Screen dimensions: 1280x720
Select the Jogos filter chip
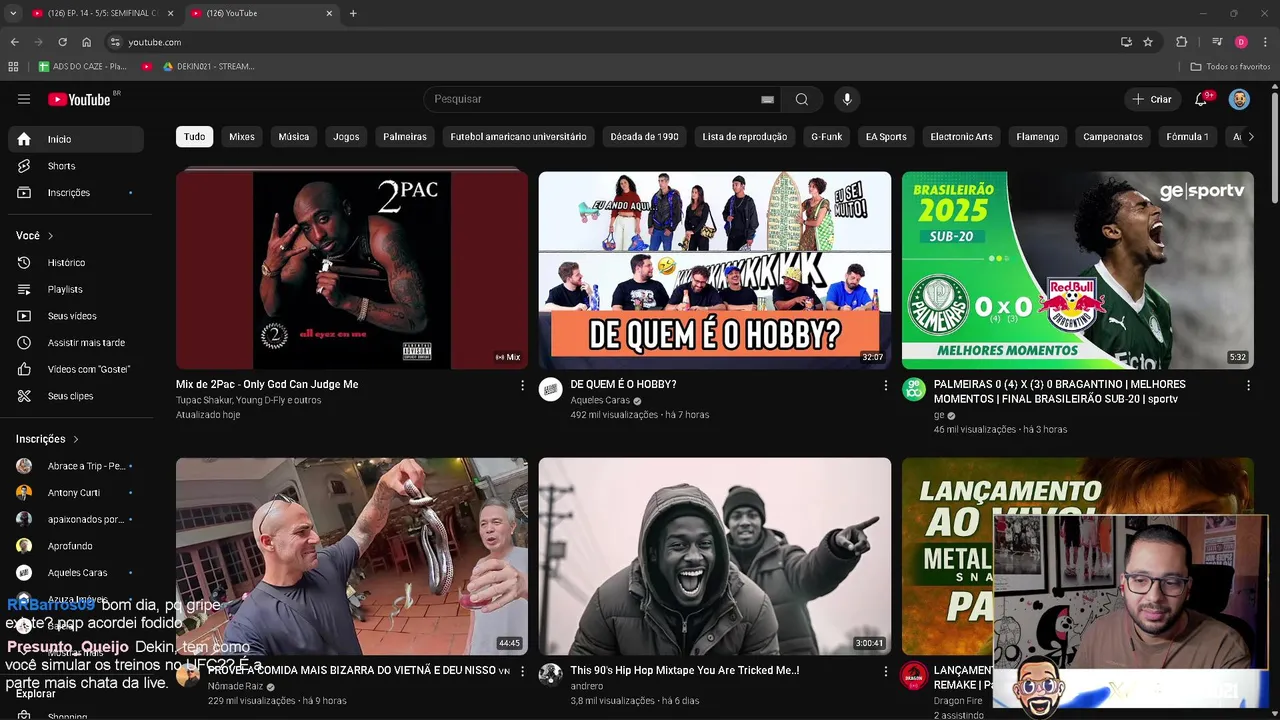[x=346, y=137]
